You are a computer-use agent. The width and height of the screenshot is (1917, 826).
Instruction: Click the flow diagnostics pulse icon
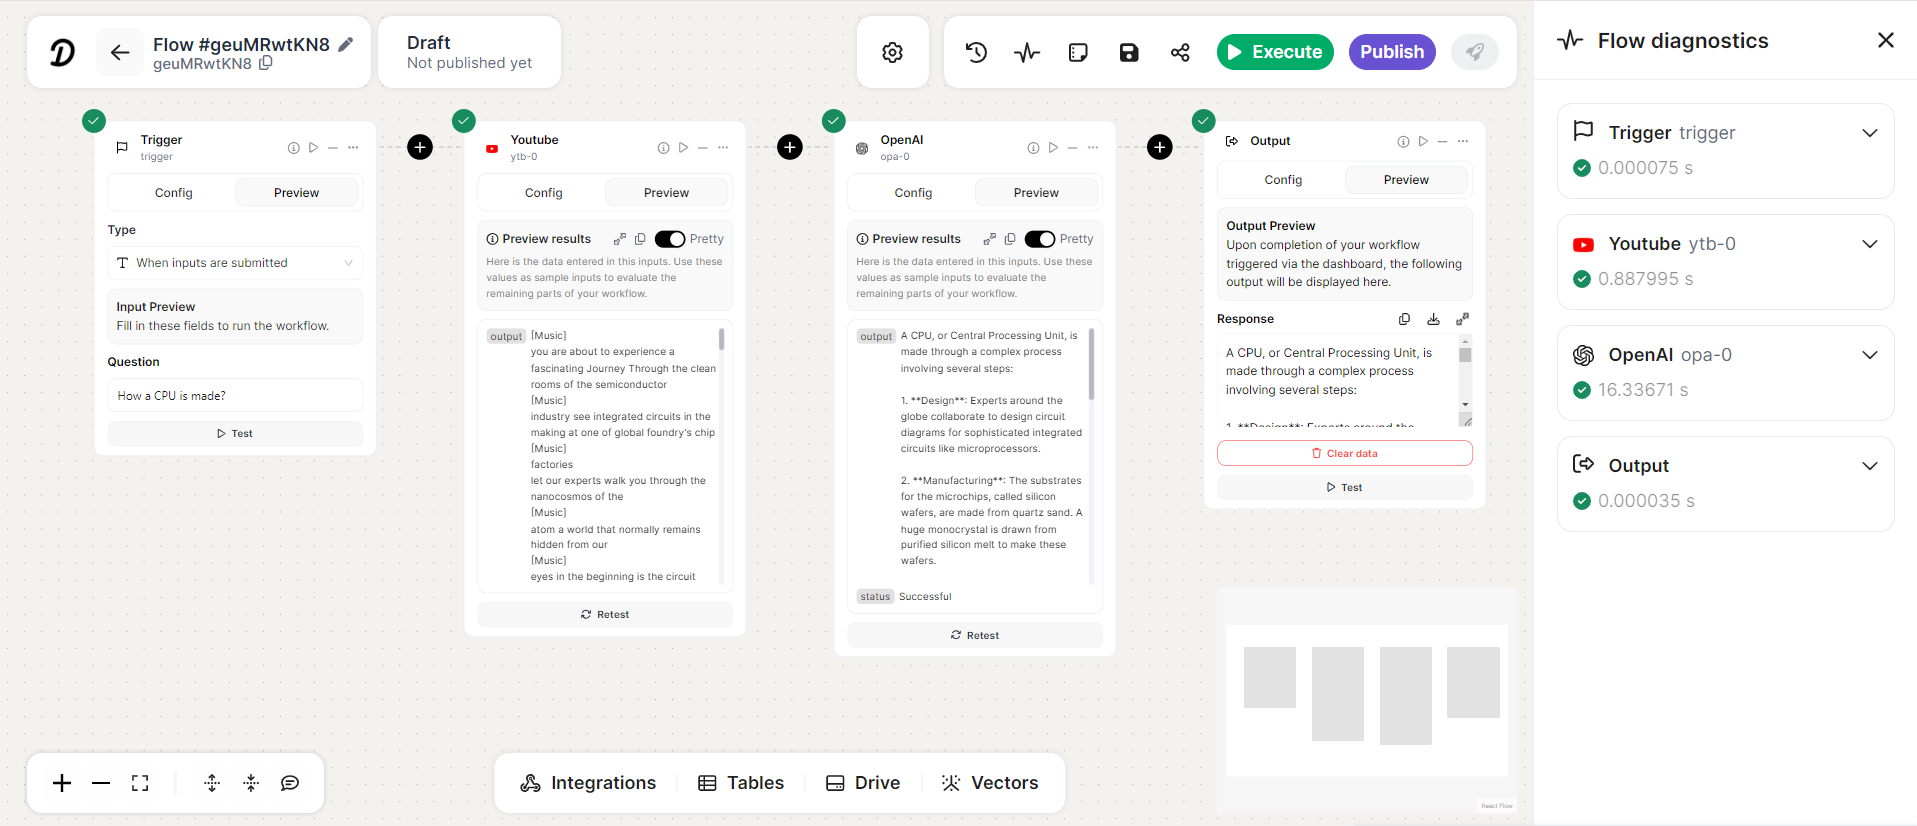coord(1027,52)
